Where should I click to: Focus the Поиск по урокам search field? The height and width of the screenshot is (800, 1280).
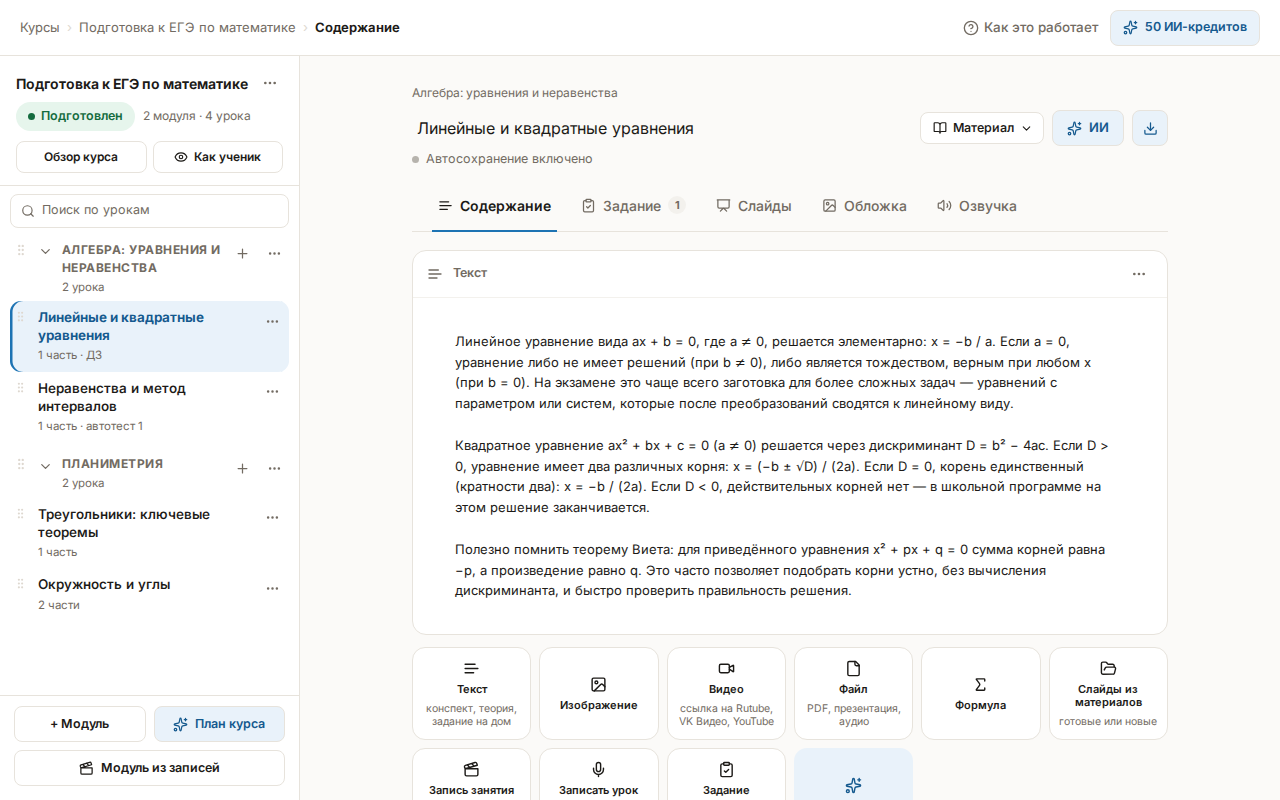(x=150, y=211)
